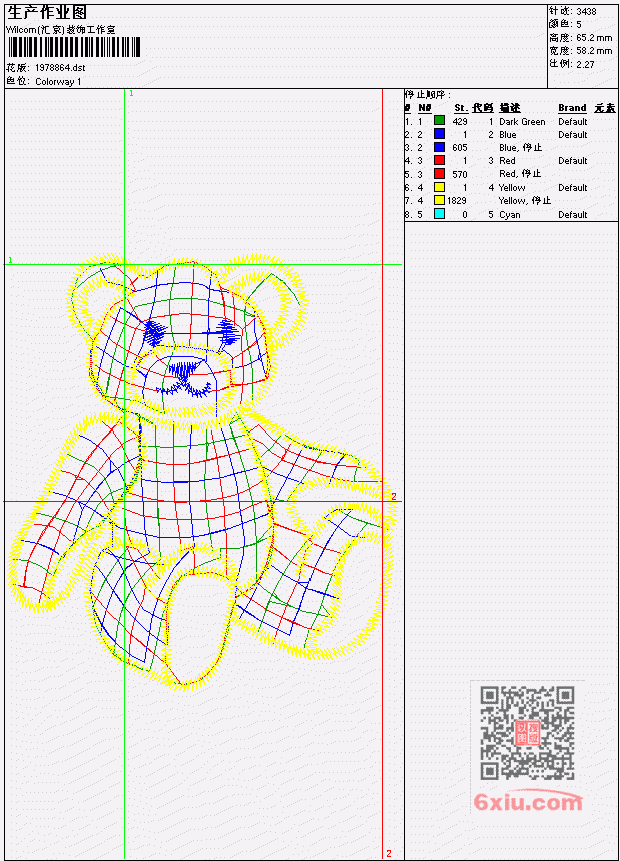Select the yellow swatch in the 1829-stitch row
This screenshot has height=861, width=620.
click(x=439, y=200)
